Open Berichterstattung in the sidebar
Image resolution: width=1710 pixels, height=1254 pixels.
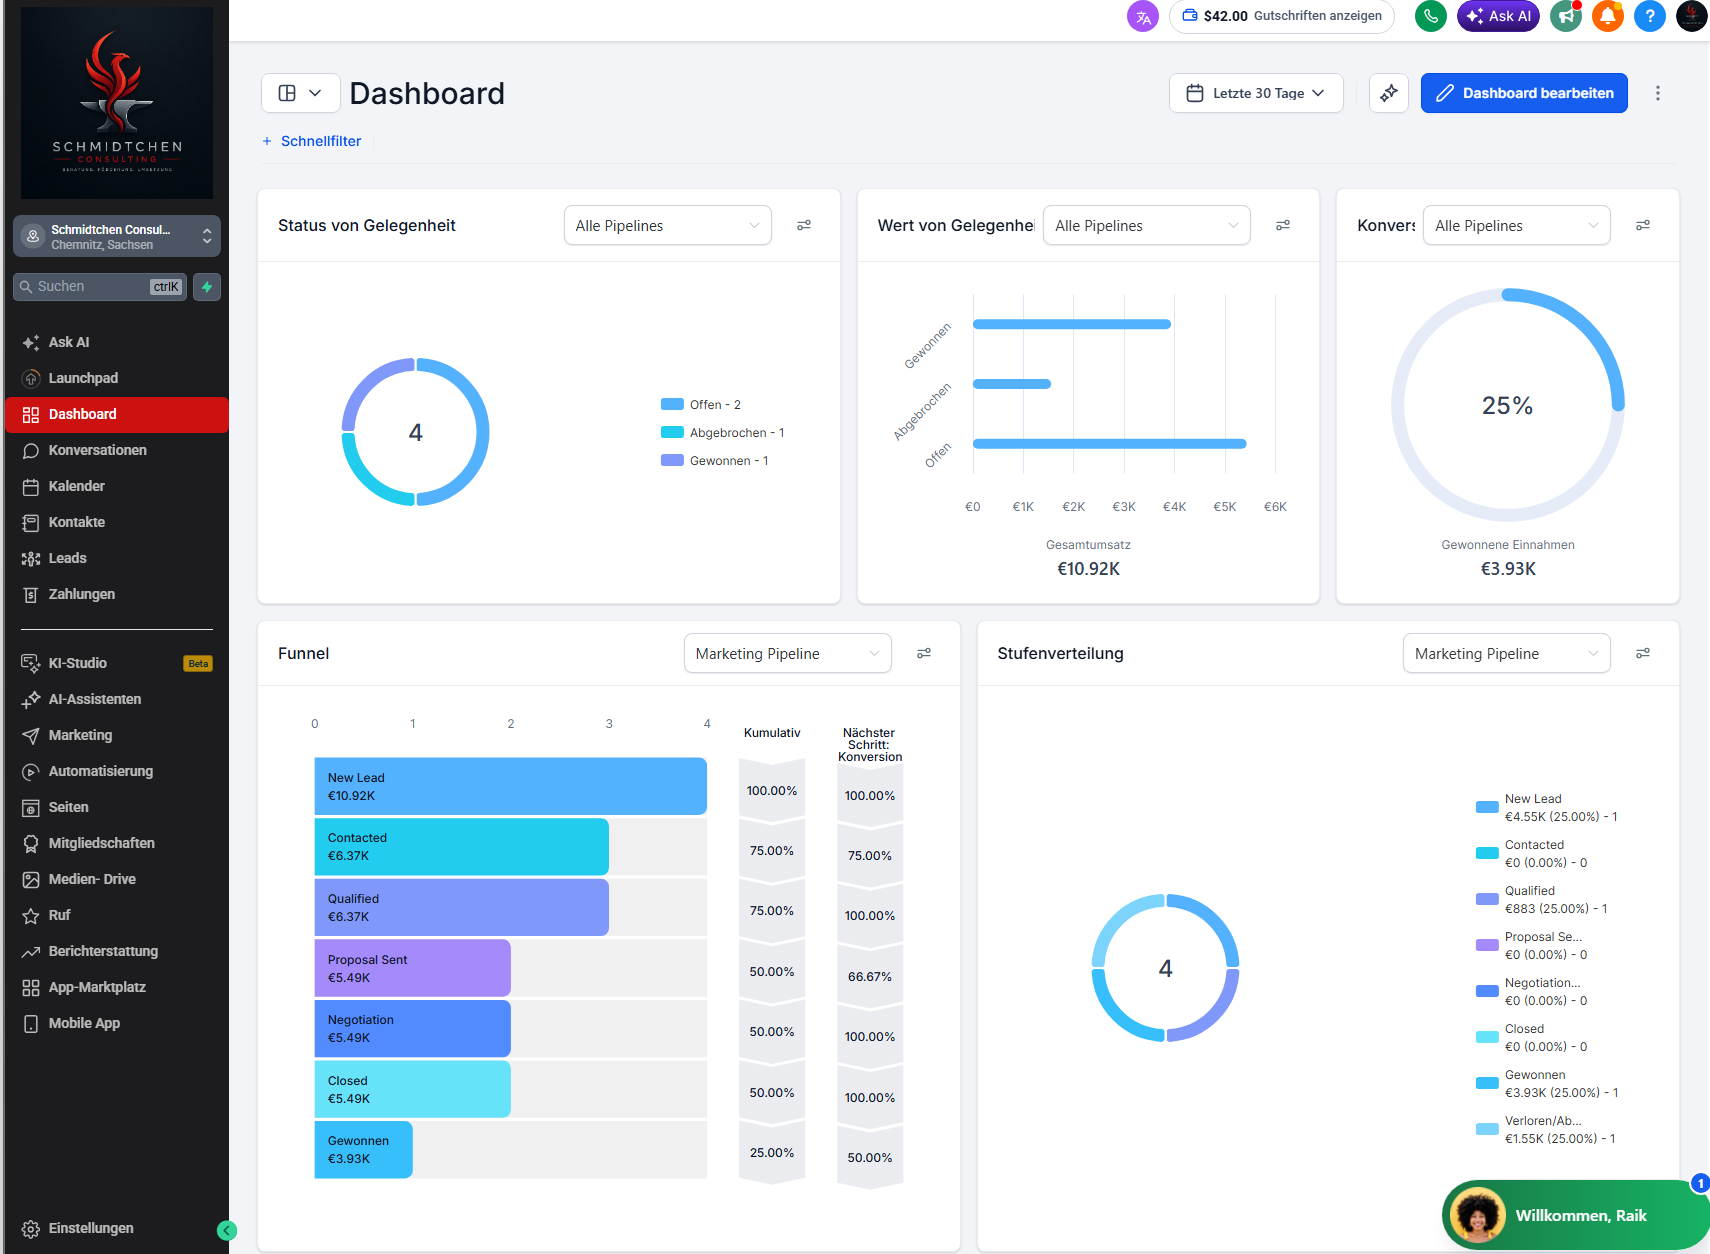click(117, 951)
